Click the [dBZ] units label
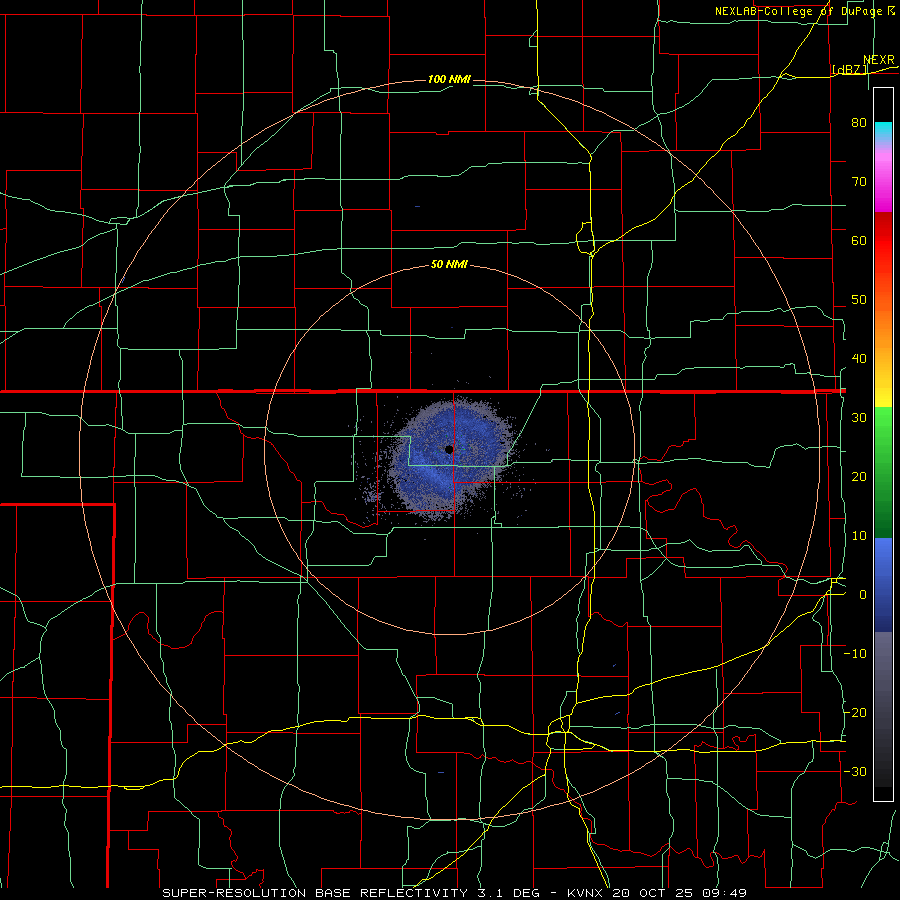 click(850, 69)
